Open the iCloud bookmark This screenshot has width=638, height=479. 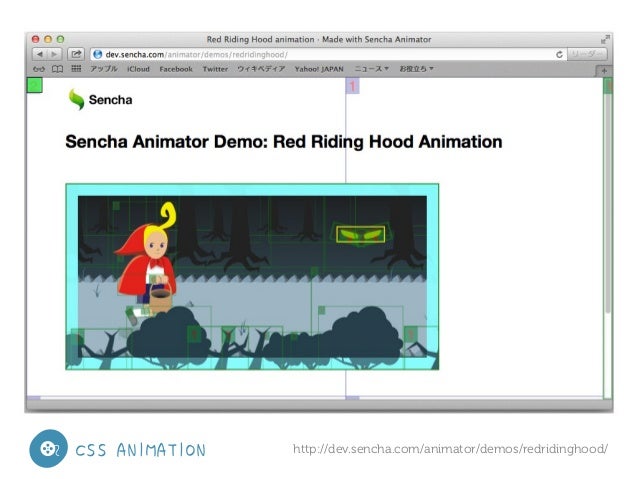tap(138, 69)
